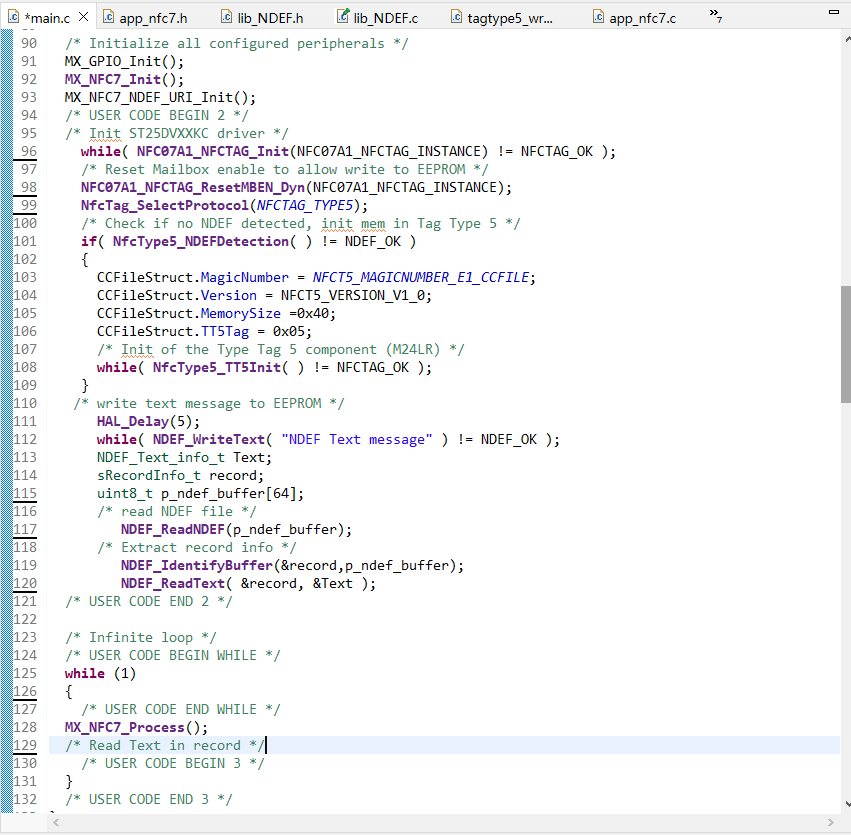This screenshot has width=851, height=835.
Task: Click line number 129 in the gutter
Action: (x=25, y=745)
